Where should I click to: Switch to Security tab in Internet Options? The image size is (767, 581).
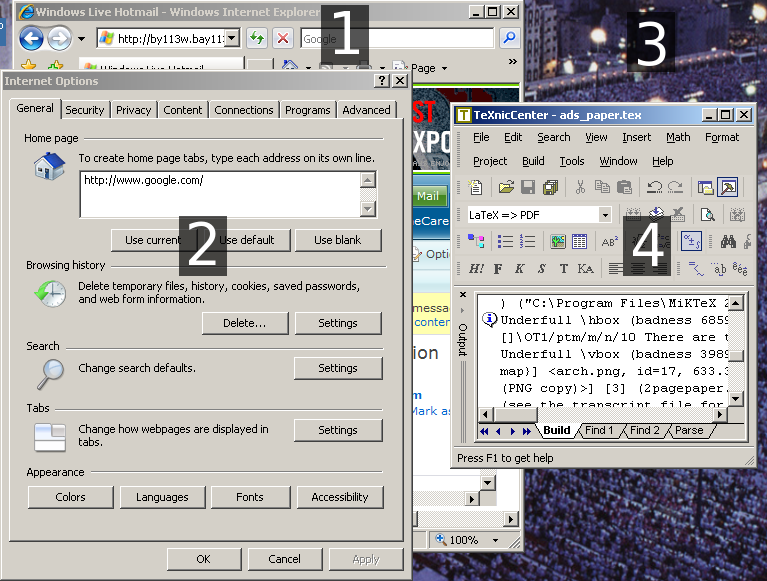[85, 110]
